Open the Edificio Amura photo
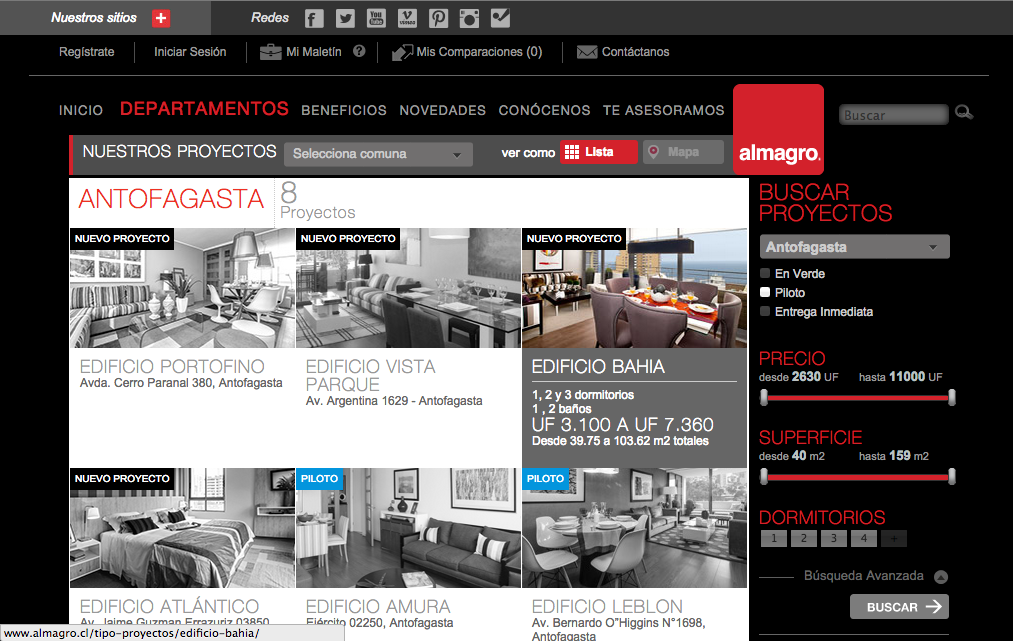The width and height of the screenshot is (1013, 641). point(408,528)
